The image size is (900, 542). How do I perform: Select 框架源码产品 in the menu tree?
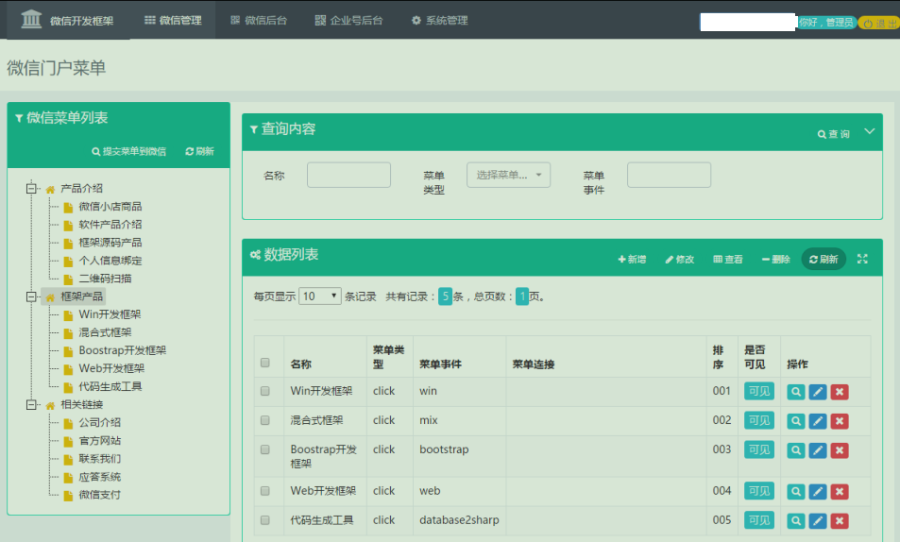pyautogui.click(x=110, y=242)
